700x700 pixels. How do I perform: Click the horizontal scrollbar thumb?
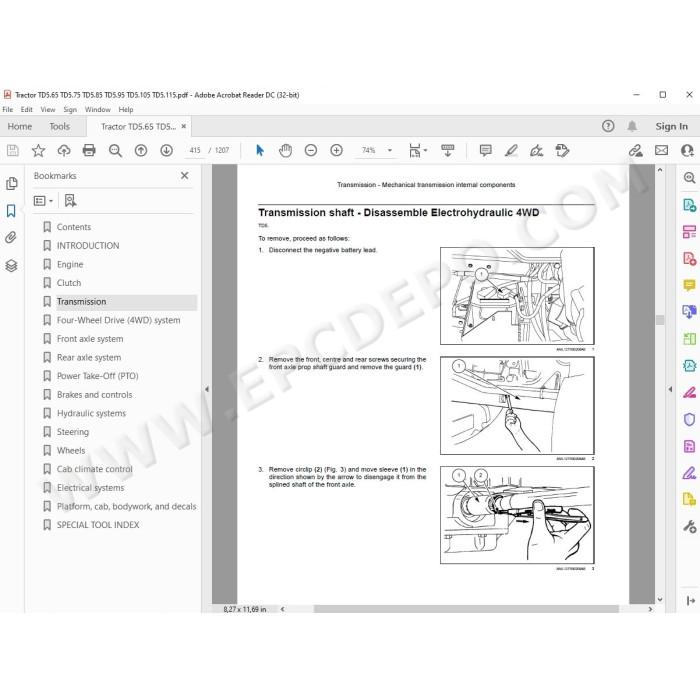tap(466, 609)
